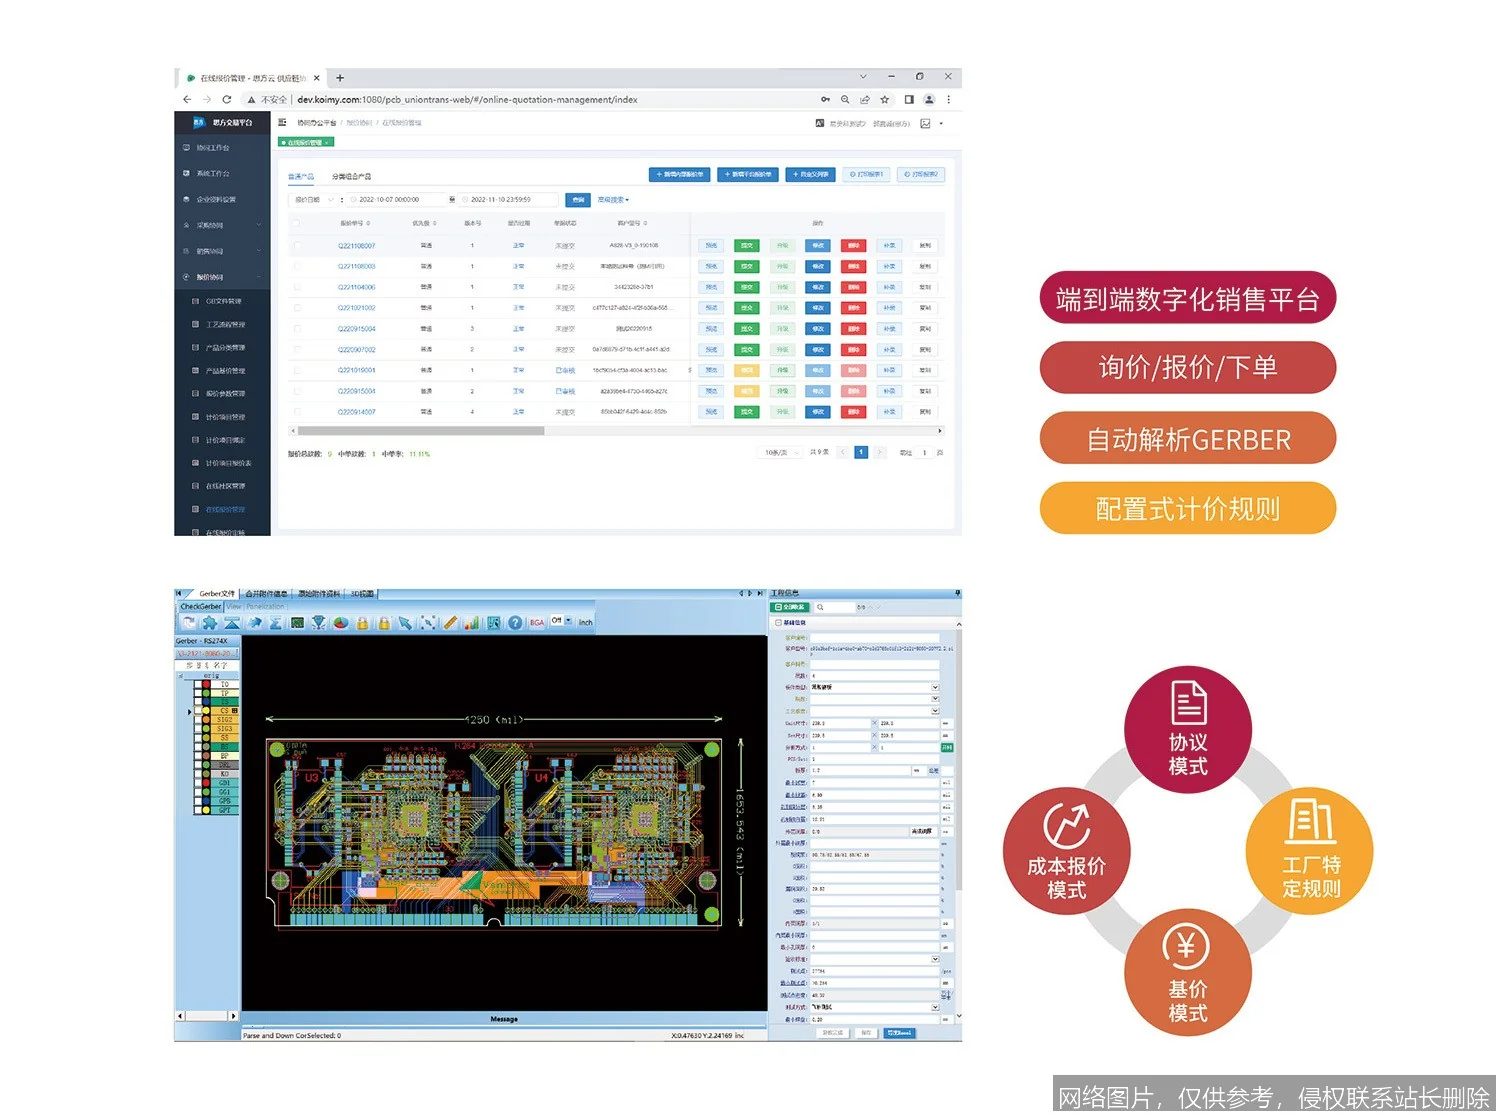The height and width of the screenshot is (1115, 1500).
Task: Open quotation link Q221104006
Action: point(356,288)
